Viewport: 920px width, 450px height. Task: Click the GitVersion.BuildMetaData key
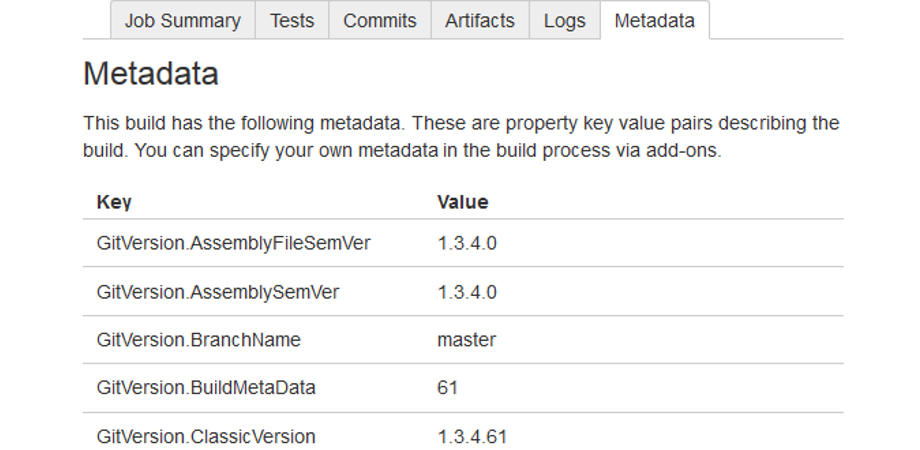point(206,388)
